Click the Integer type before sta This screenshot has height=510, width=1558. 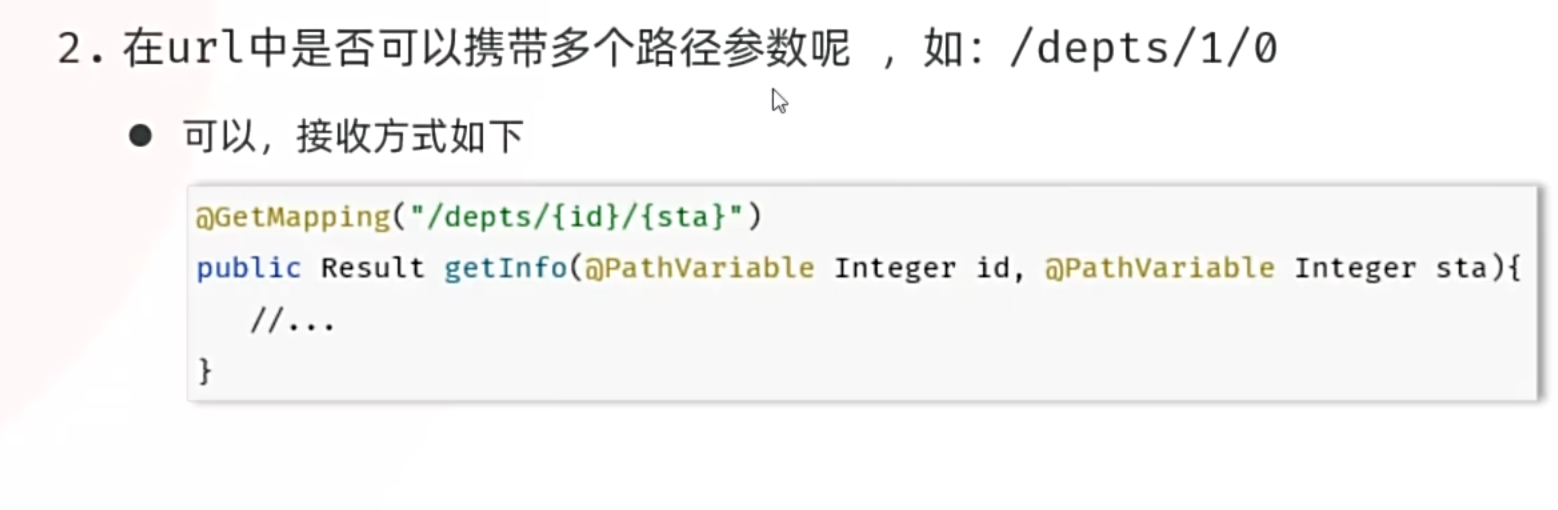[x=1355, y=269]
